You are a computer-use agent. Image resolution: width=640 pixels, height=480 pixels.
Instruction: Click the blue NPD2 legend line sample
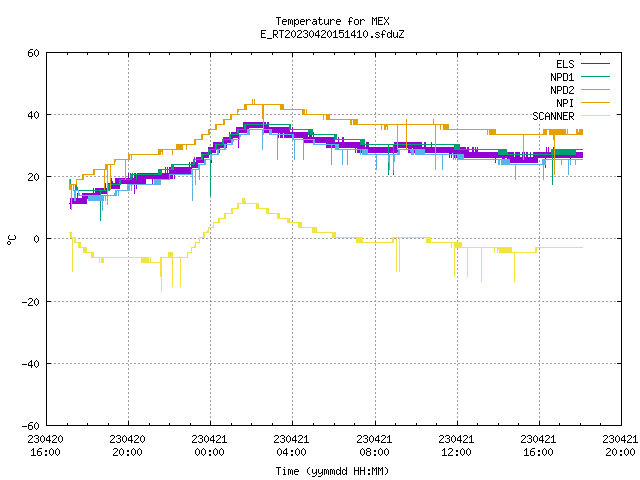[x=595, y=90]
